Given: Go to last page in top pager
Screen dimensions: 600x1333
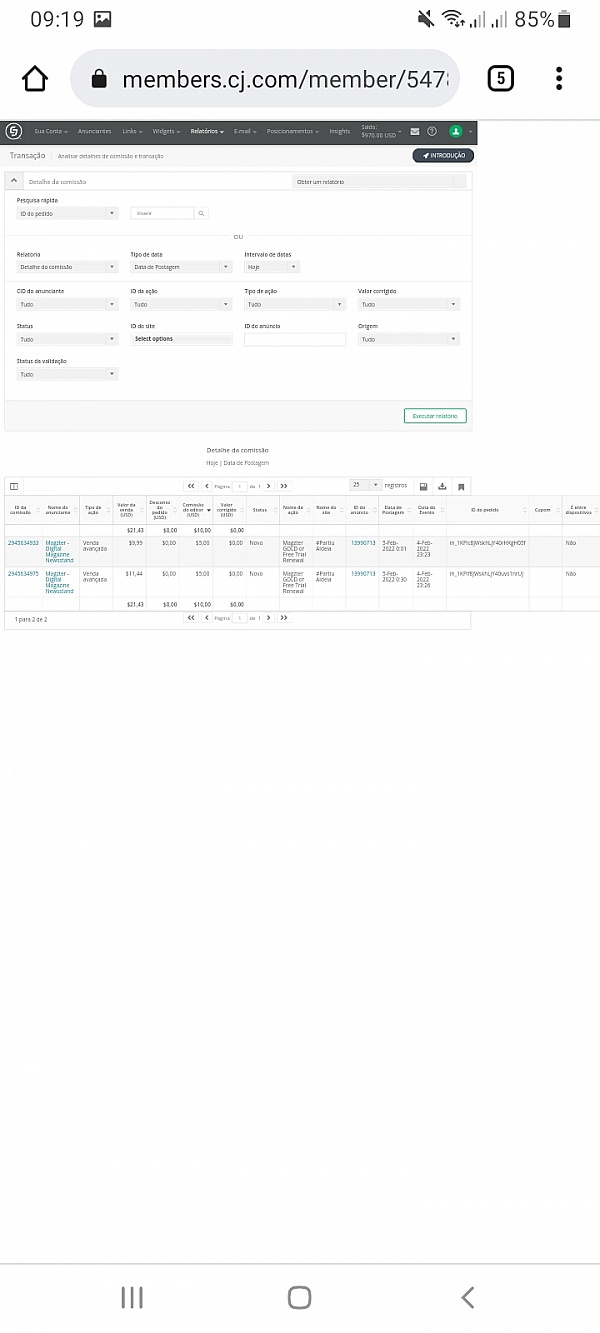Looking at the screenshot, I should [x=284, y=486].
